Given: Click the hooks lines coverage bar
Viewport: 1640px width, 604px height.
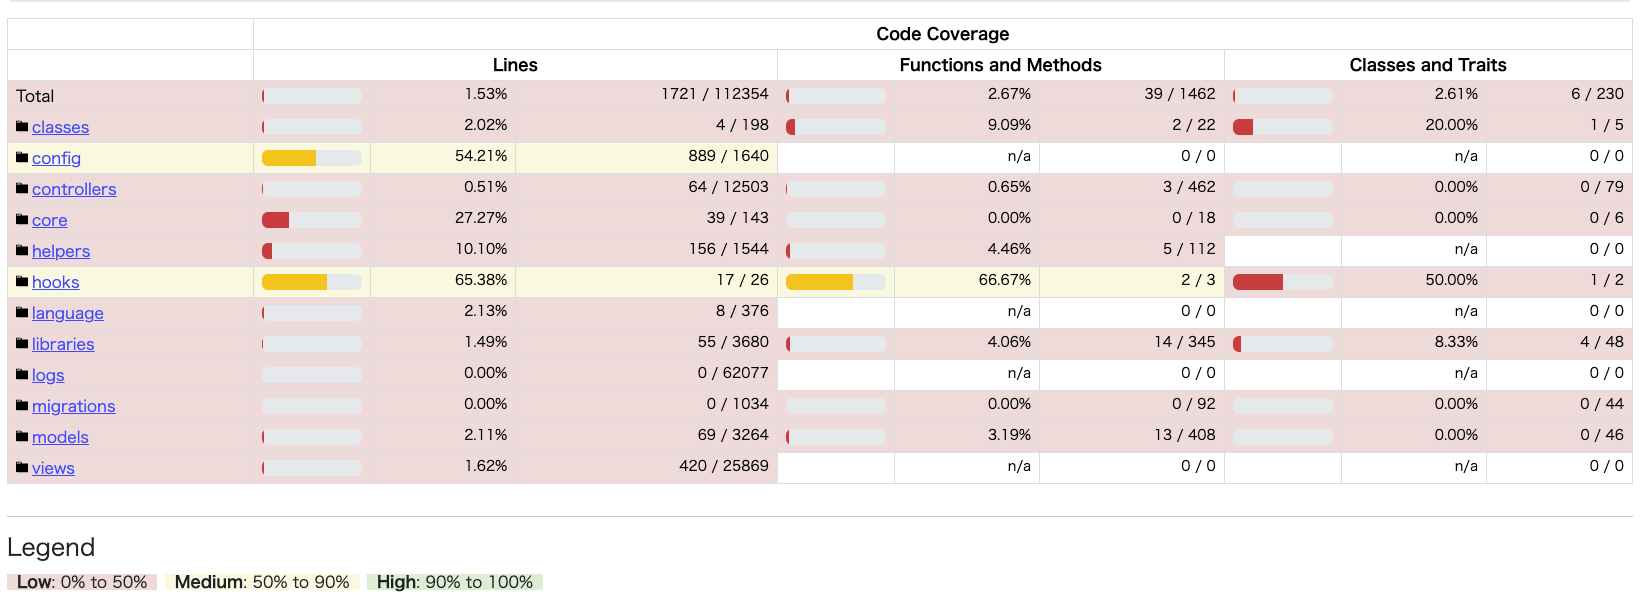Looking at the screenshot, I should tap(312, 282).
